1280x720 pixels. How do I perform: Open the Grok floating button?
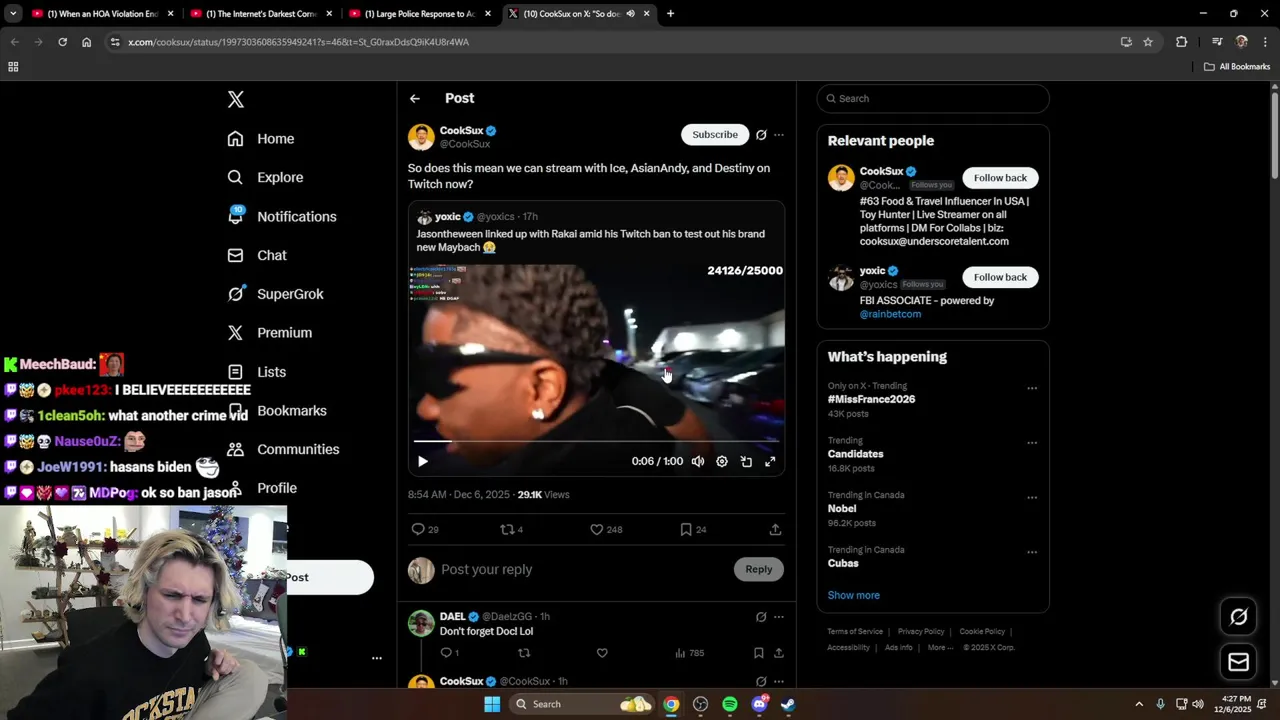[x=1238, y=617]
